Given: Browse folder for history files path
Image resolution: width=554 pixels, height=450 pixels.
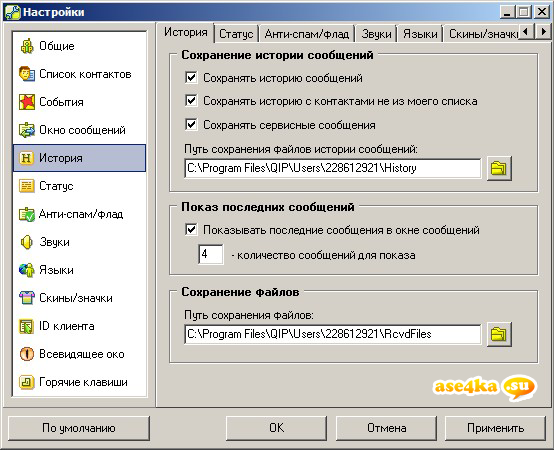Looking at the screenshot, I should [499, 168].
